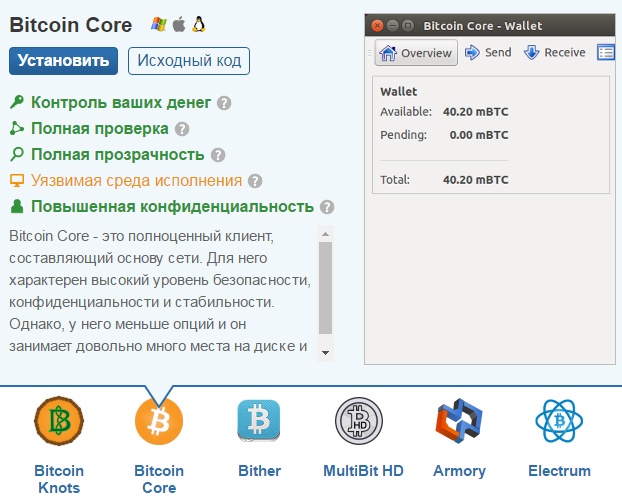Click Полная прозрачность text
This screenshot has height=503, width=622.
click(x=117, y=155)
